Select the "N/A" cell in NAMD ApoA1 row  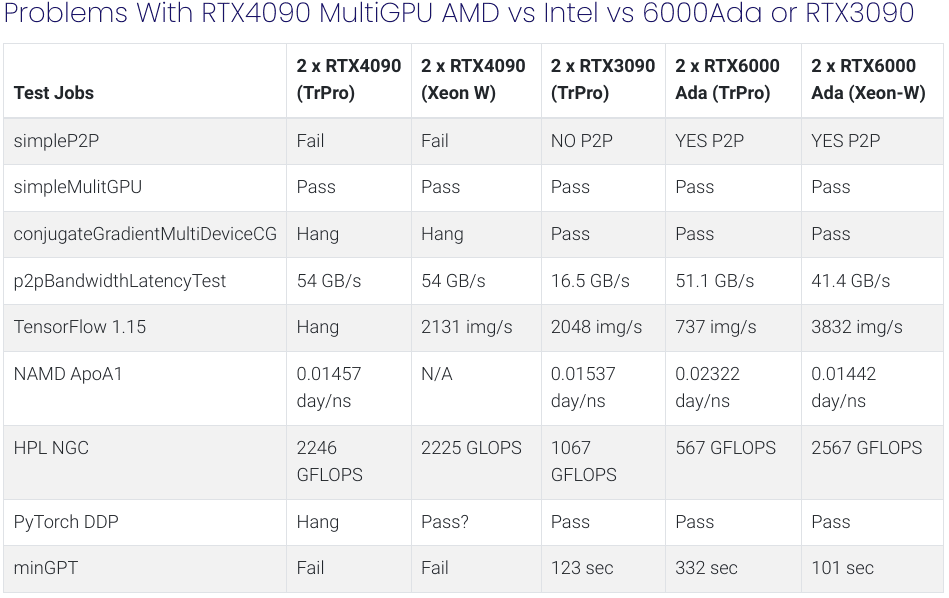[436, 374]
